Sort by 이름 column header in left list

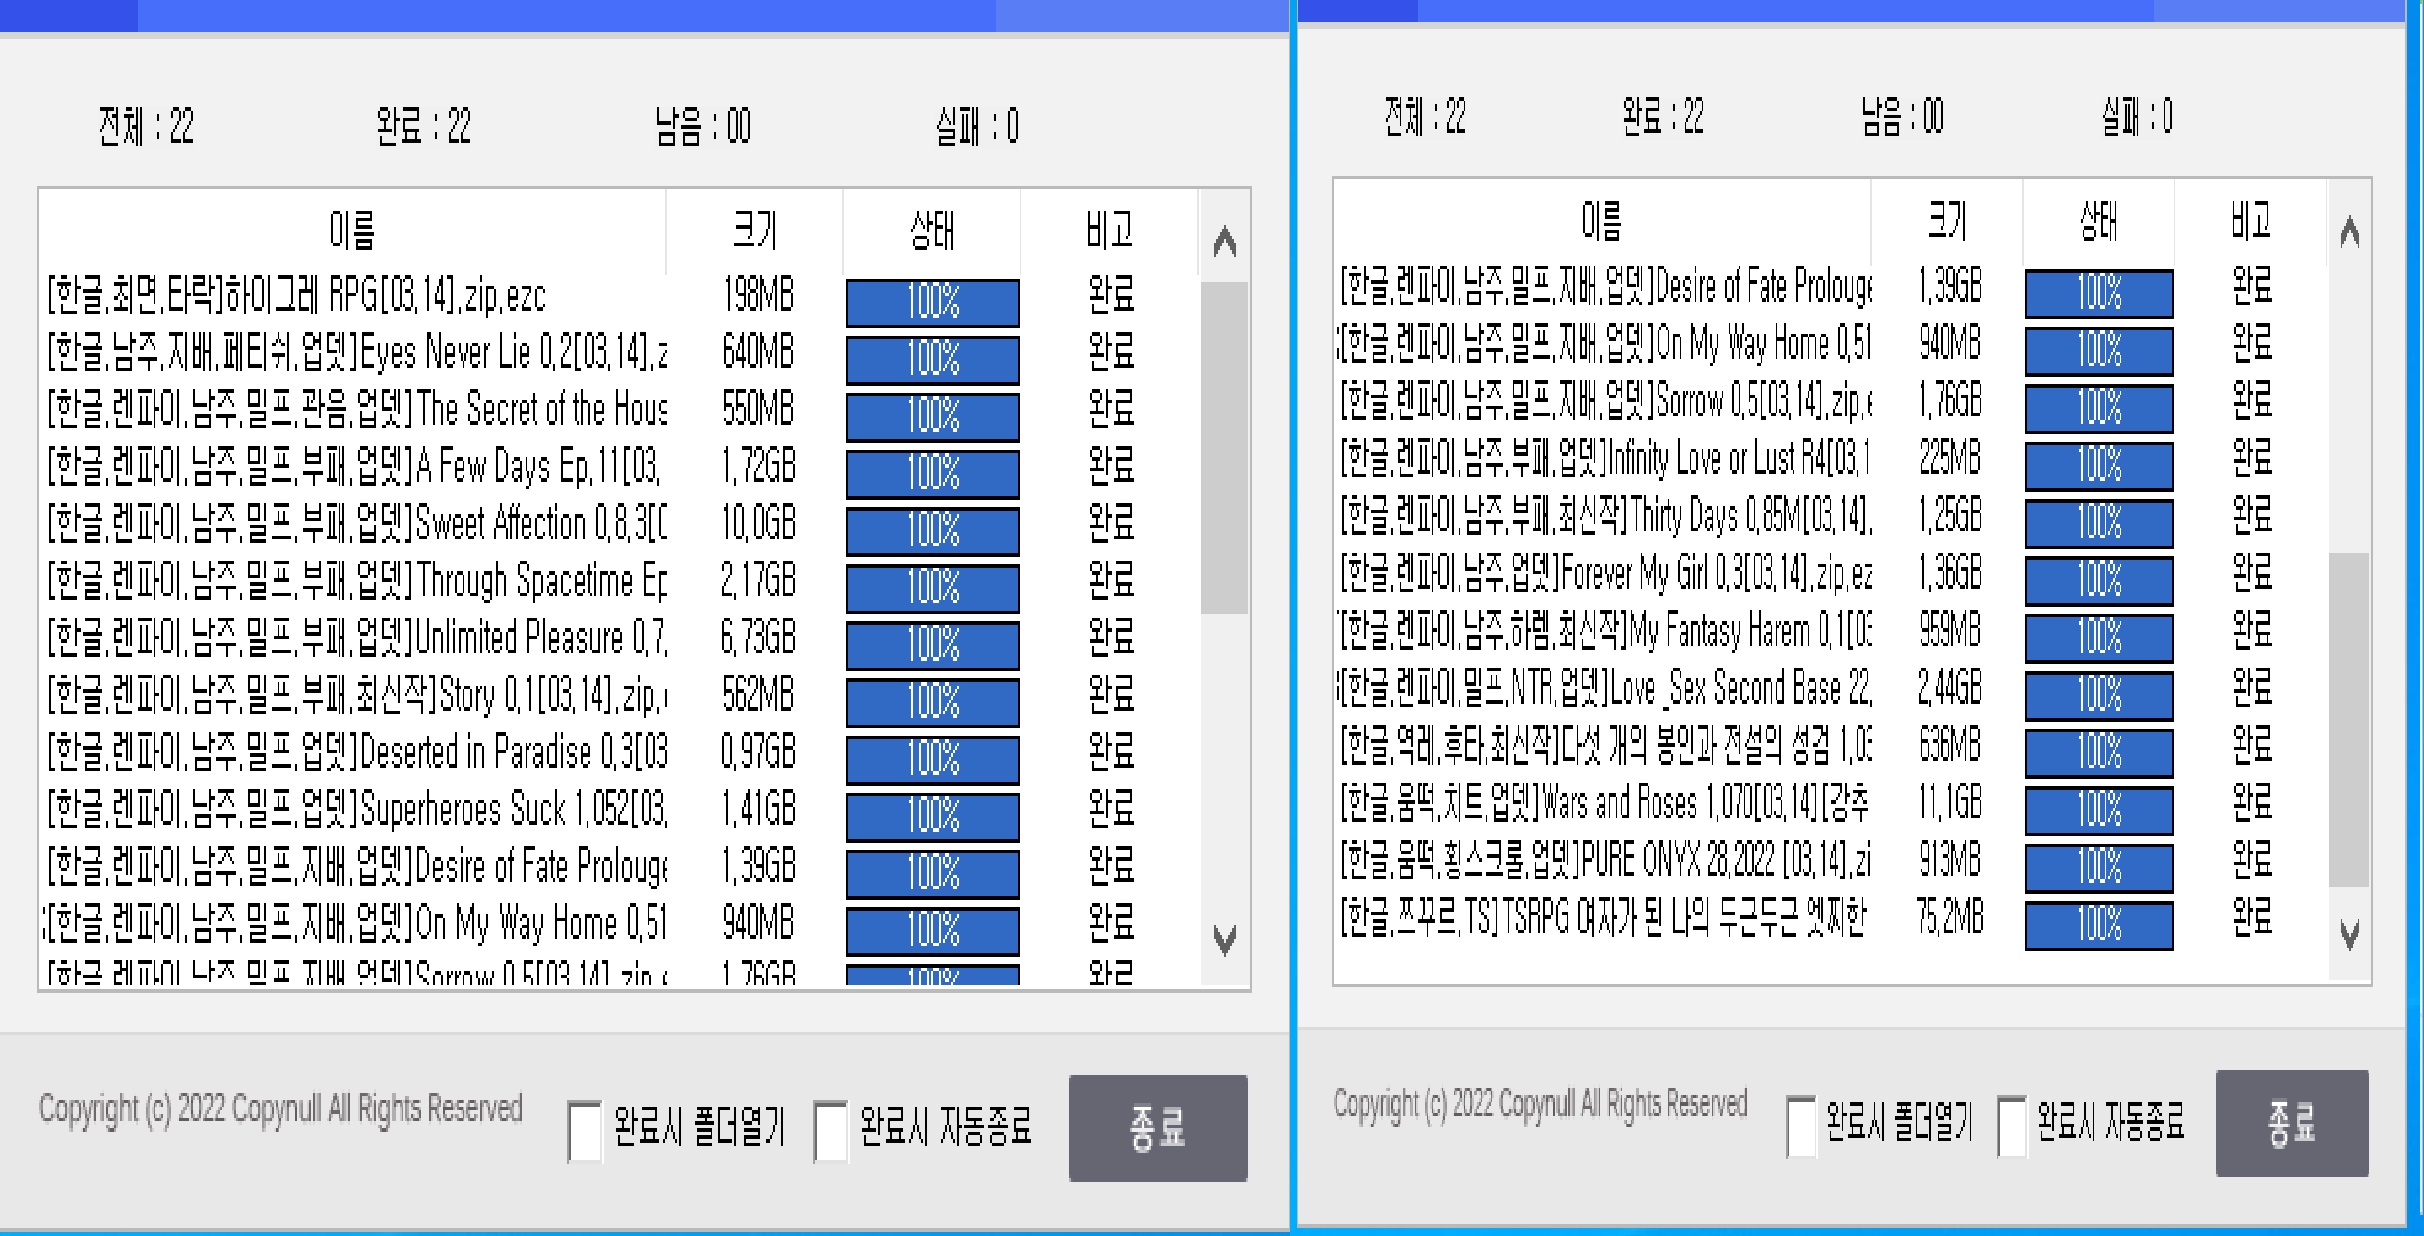pyautogui.click(x=352, y=230)
